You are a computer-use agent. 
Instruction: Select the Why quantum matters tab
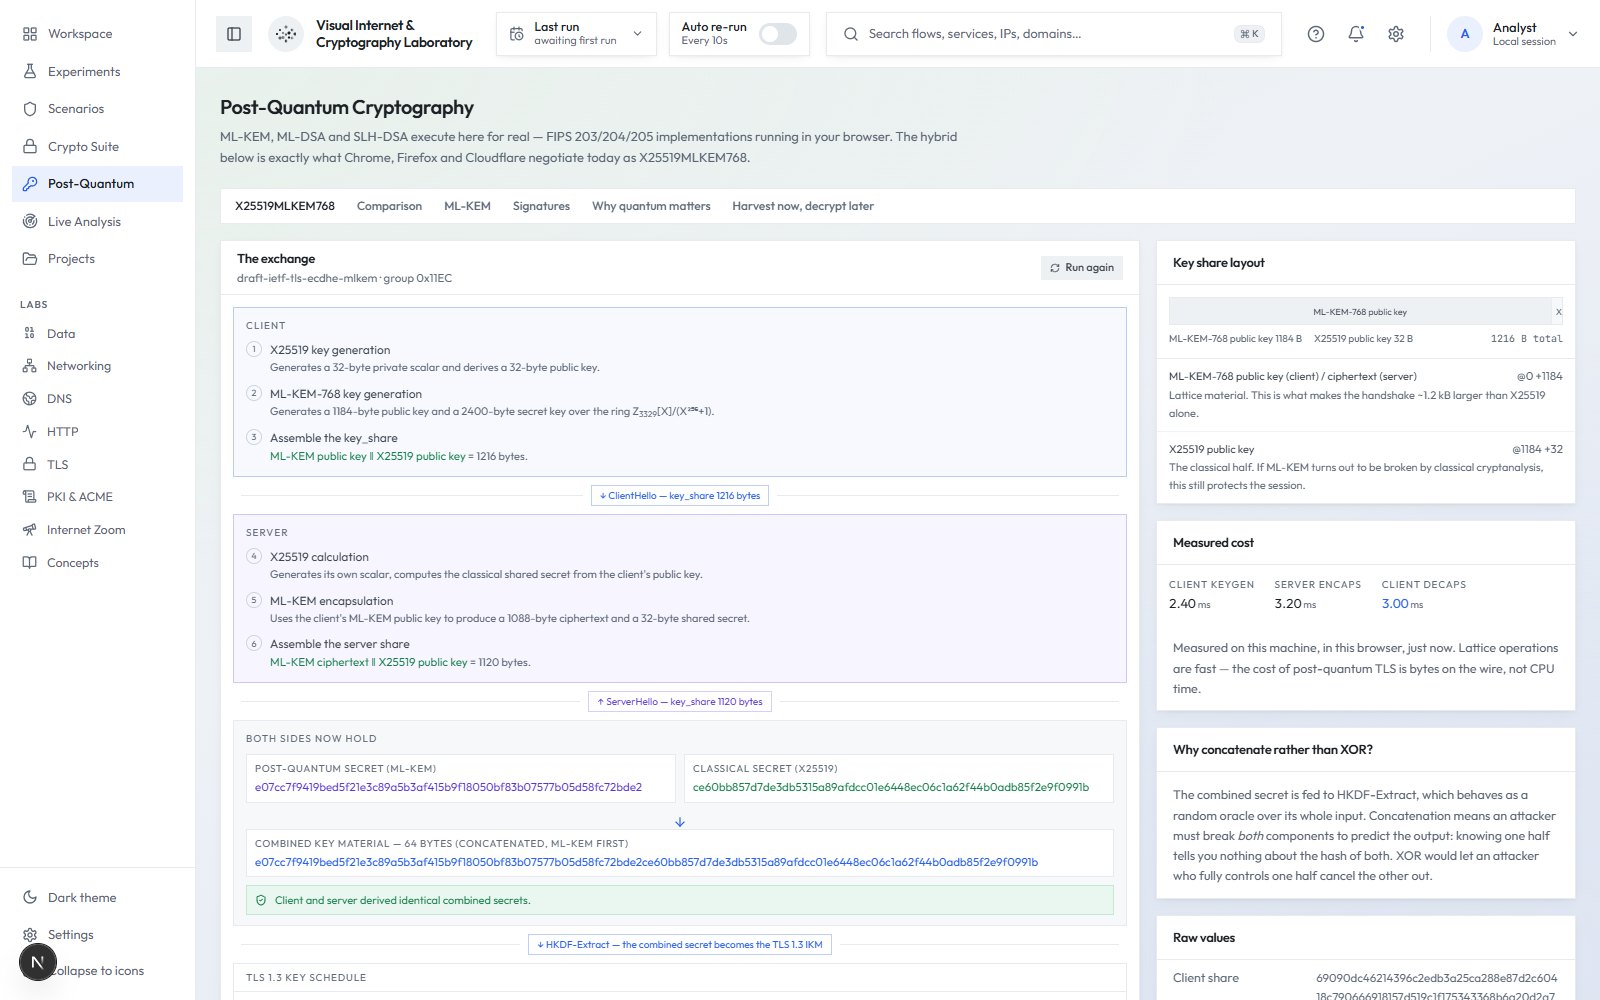pos(651,206)
